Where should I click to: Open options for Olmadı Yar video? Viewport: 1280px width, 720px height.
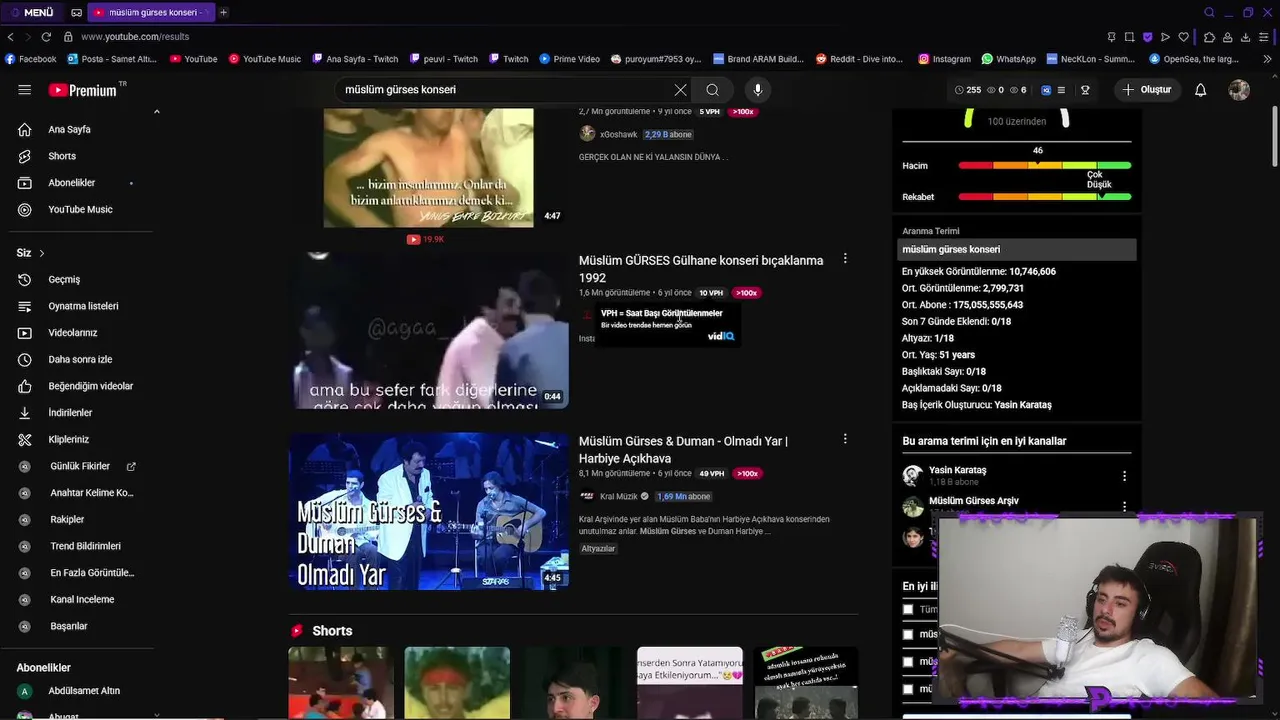coord(845,439)
